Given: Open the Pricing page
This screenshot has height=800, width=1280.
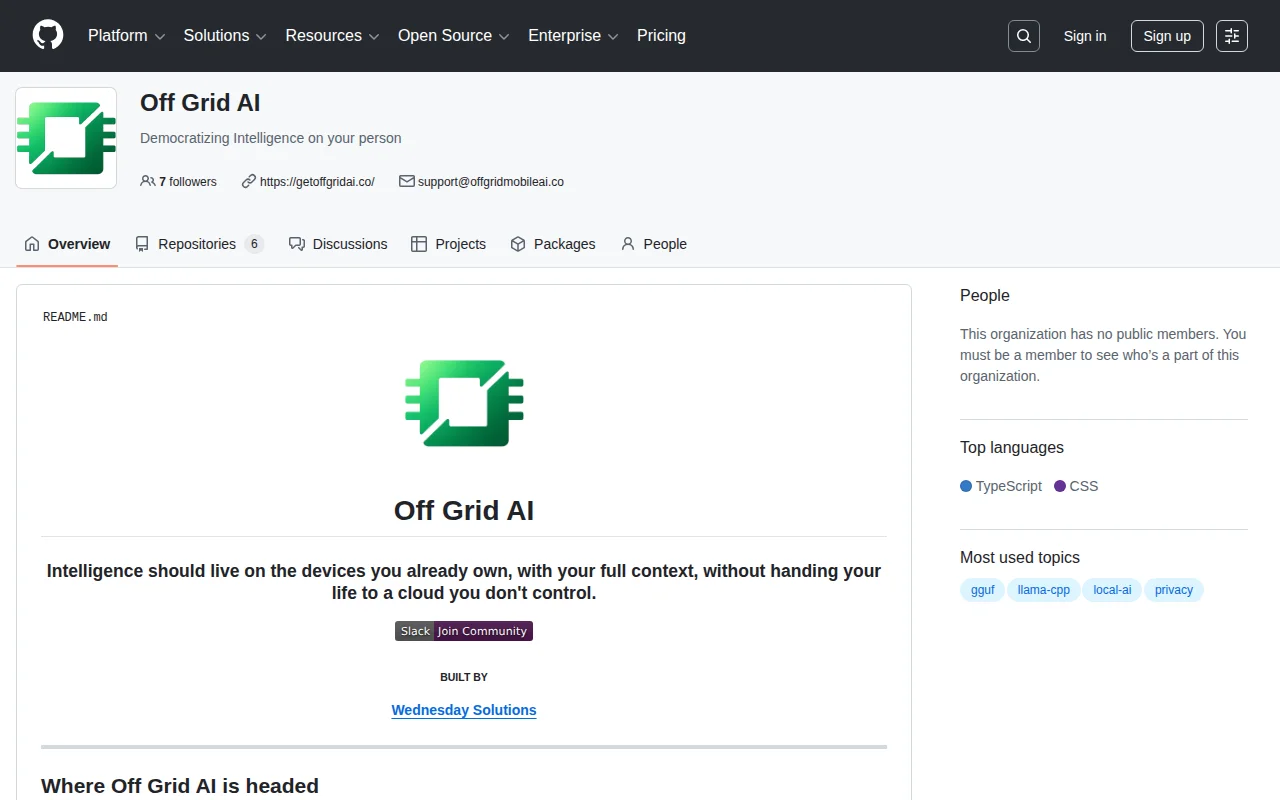Looking at the screenshot, I should click(661, 36).
